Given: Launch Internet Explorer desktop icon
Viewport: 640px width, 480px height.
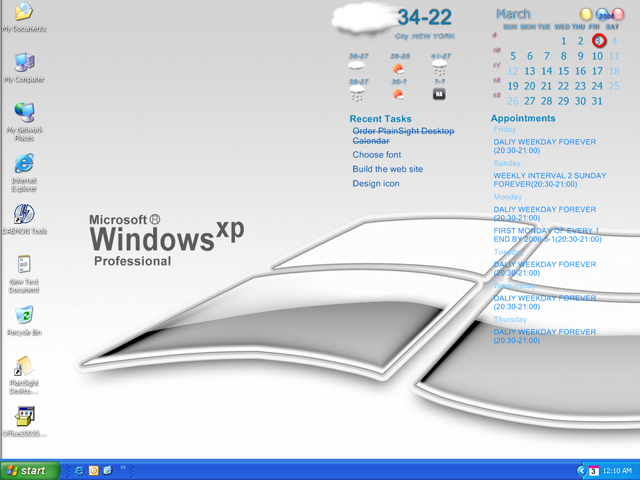Looking at the screenshot, I should coord(24,172).
